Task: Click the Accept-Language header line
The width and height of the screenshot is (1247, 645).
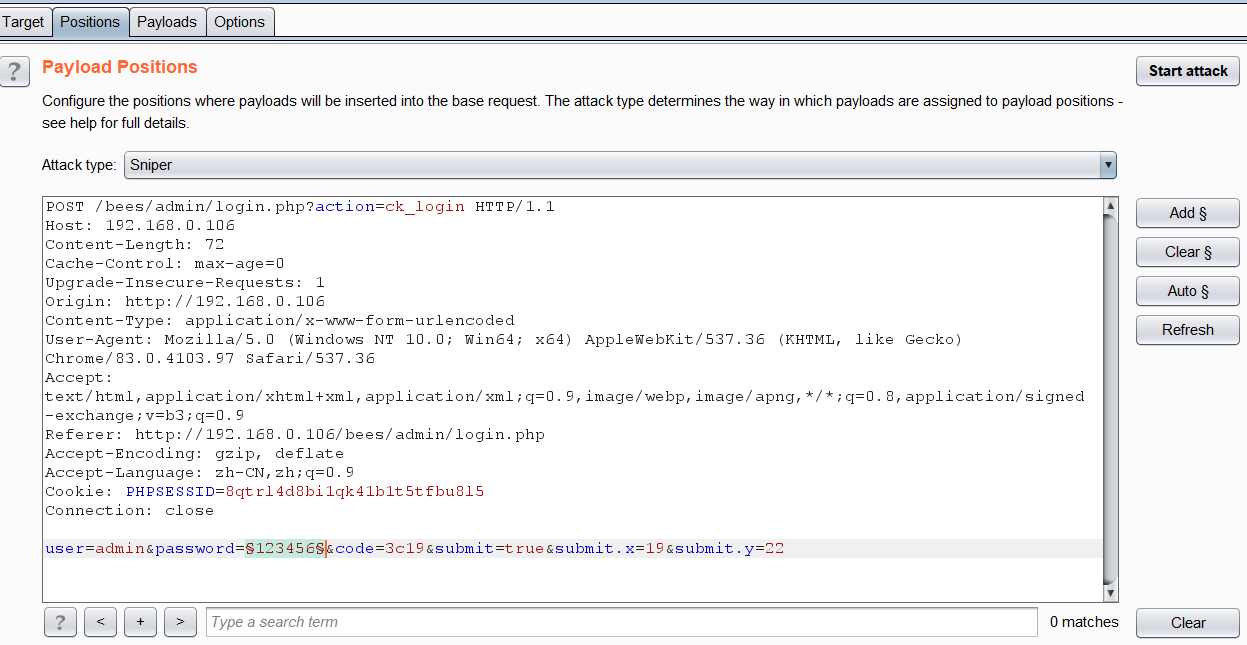Action: point(200,473)
